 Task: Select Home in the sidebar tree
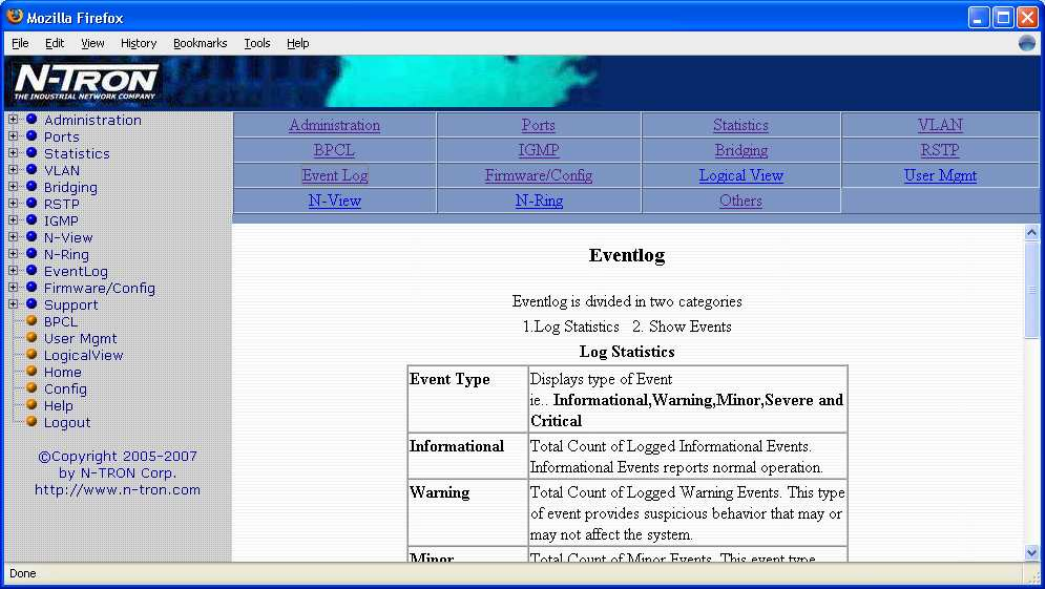tap(63, 372)
